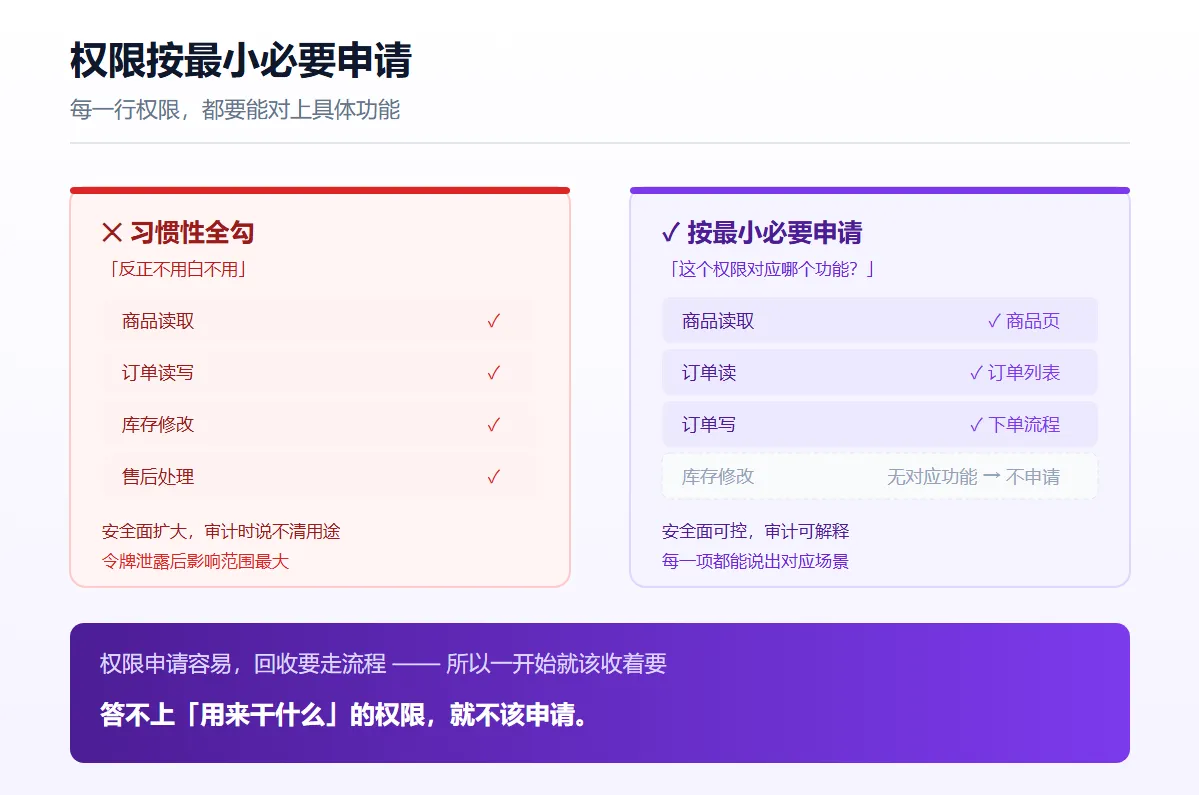
Task: Click the 商品读取 label in the 习惯性全勾 card
Action: [x=158, y=321]
